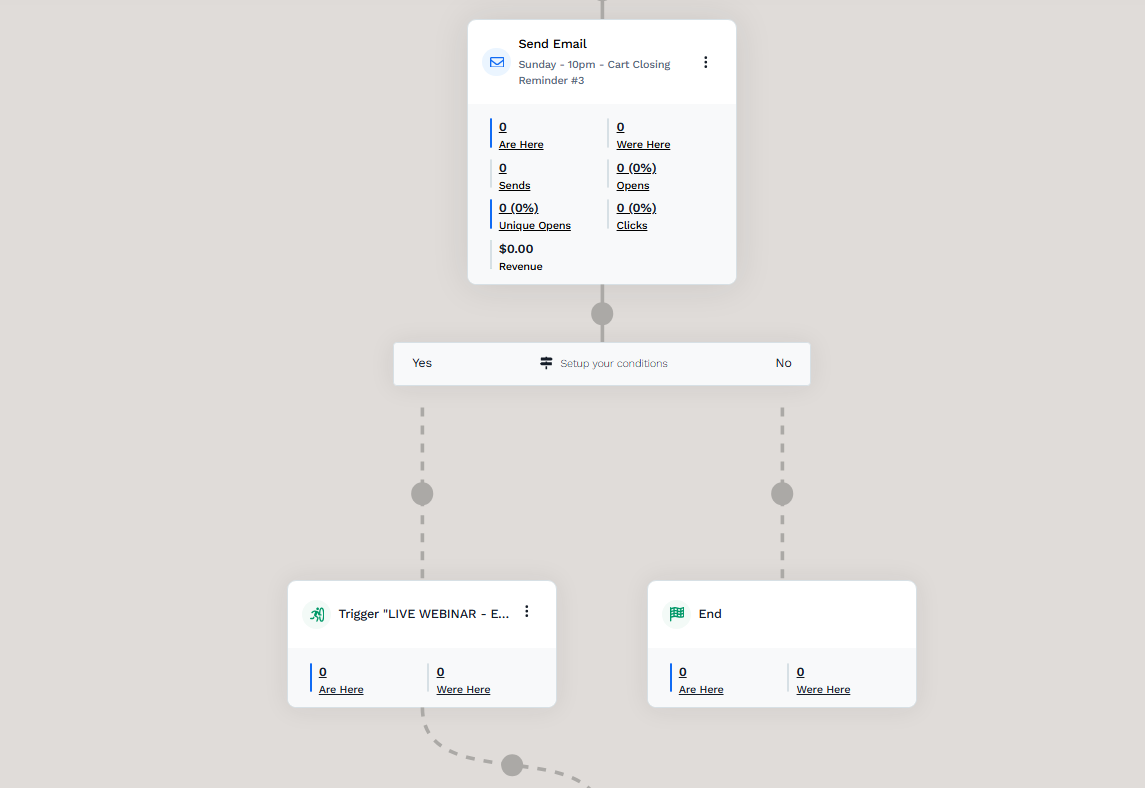Viewport: 1145px width, 788px height.
Task: Click the connector dot on the Yes branch
Action: pos(421,492)
